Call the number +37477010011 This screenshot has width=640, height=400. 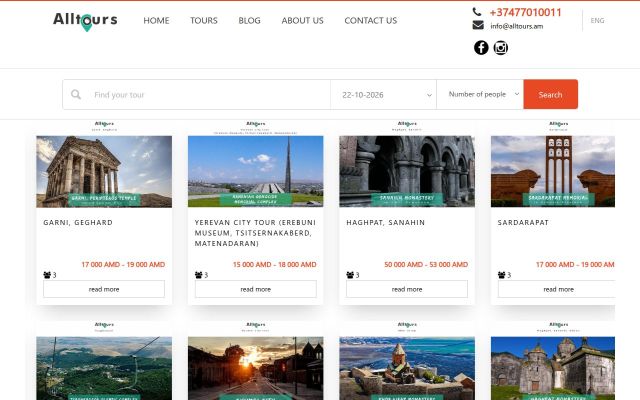click(525, 12)
